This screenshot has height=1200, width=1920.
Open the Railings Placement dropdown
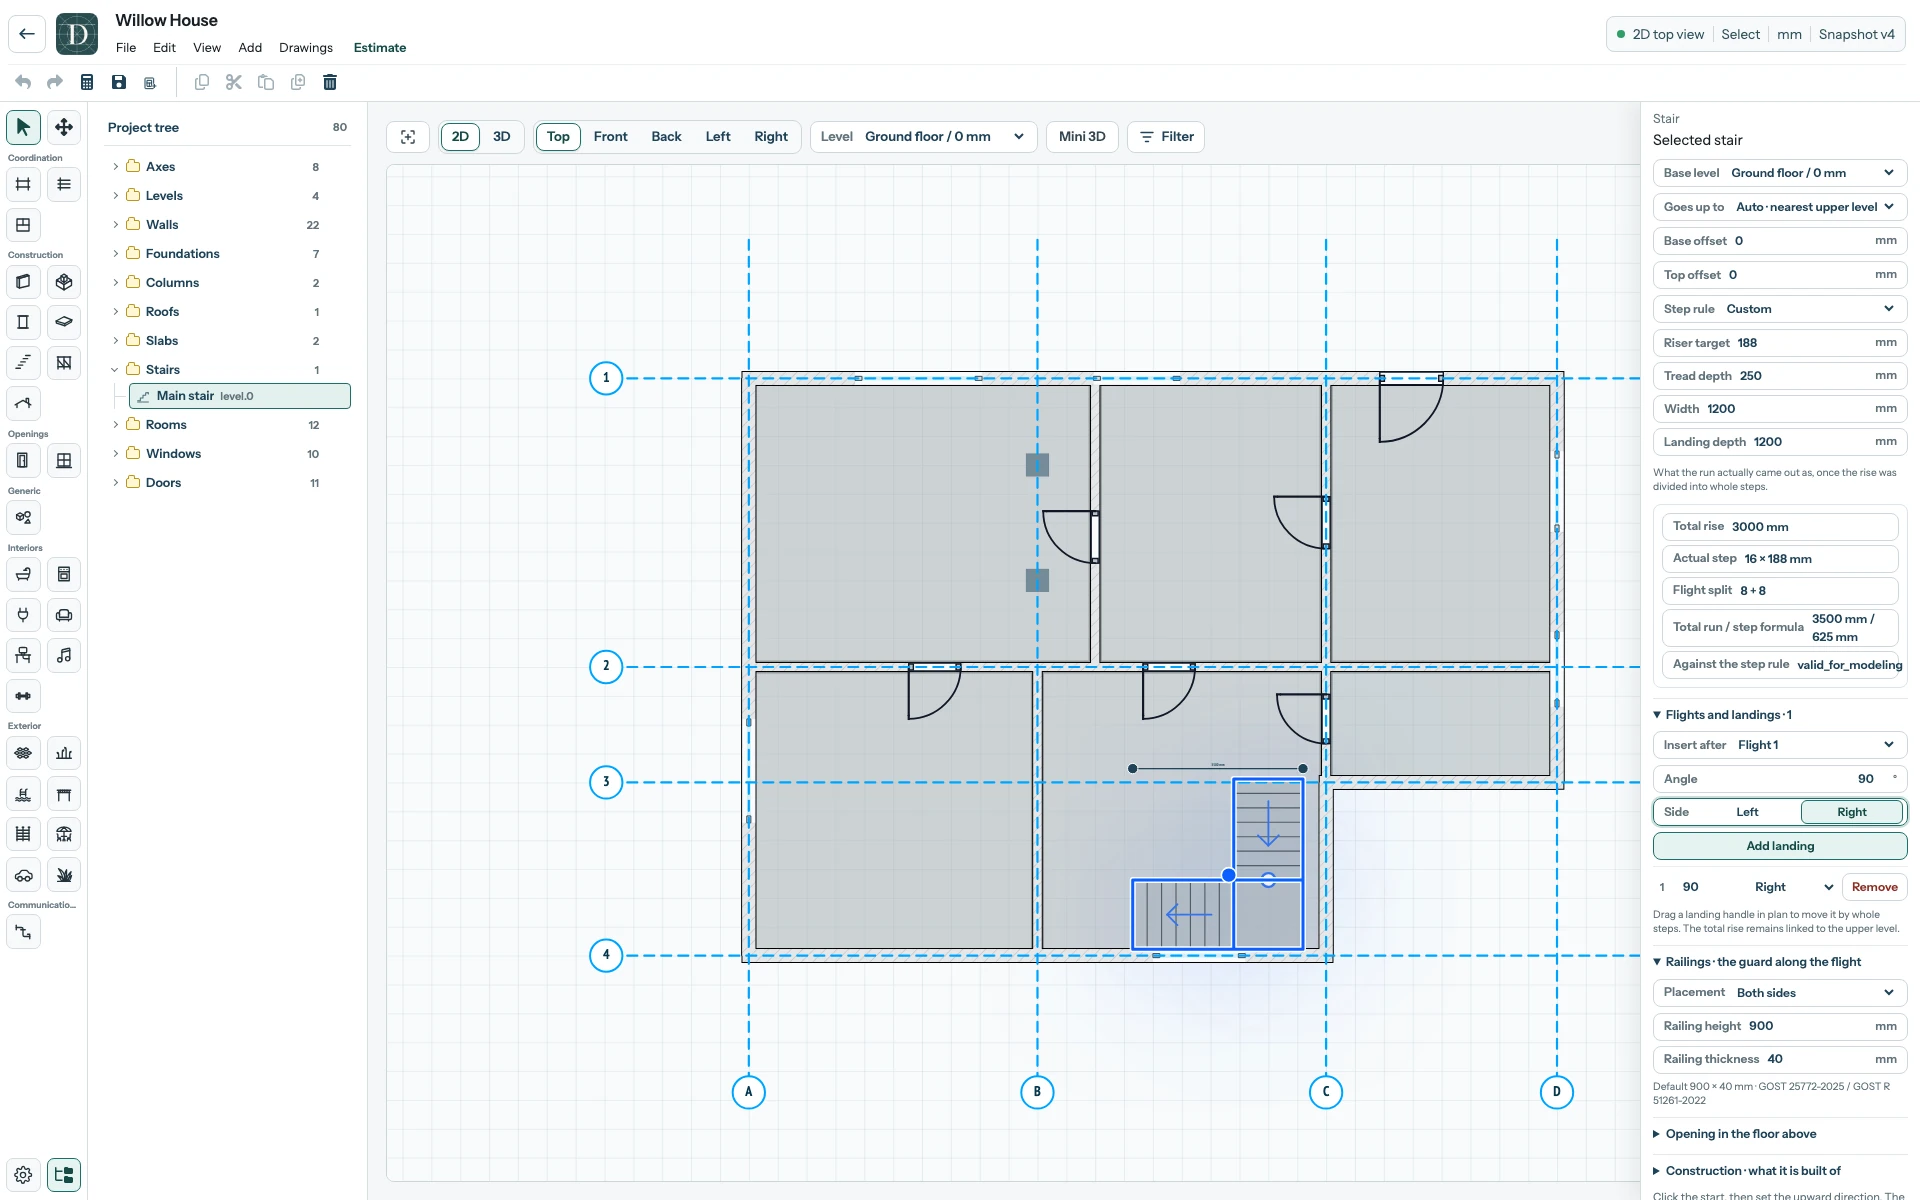(1780, 993)
